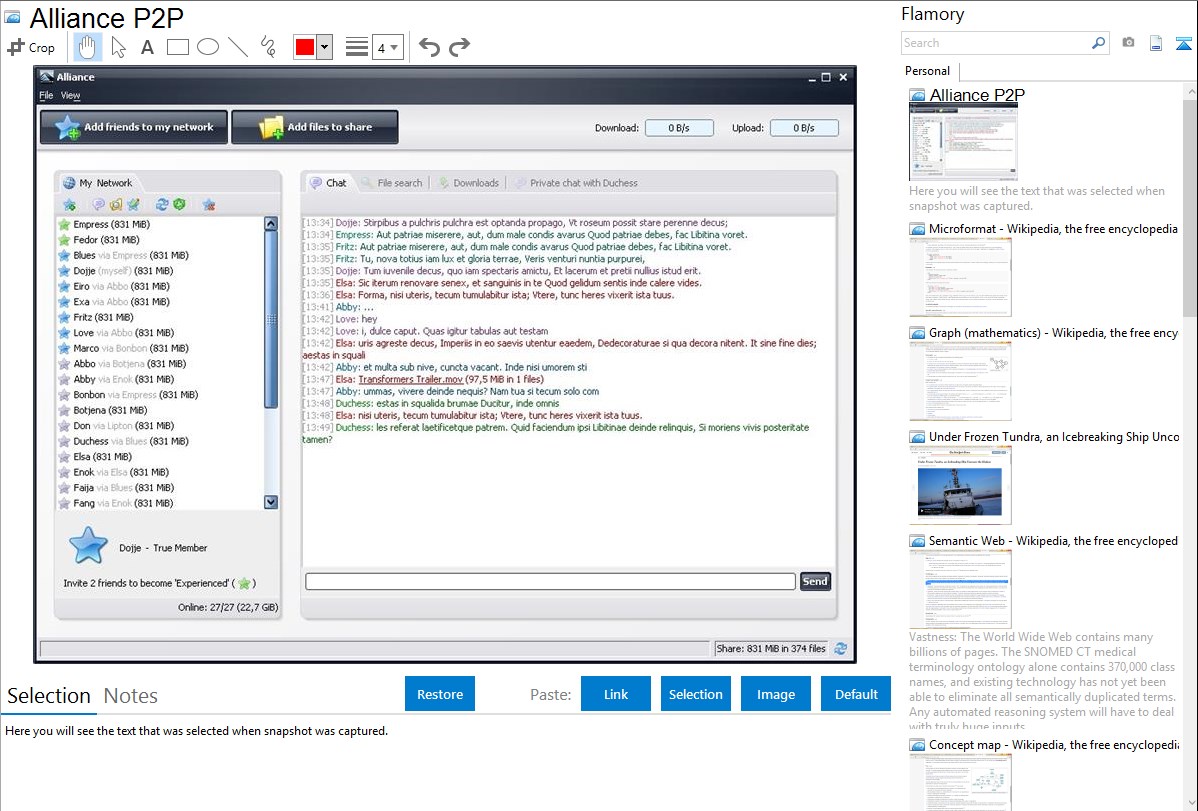Open Concept map snapshot title
Image resolution: width=1198 pixels, height=811 pixels.
[x=1053, y=744]
